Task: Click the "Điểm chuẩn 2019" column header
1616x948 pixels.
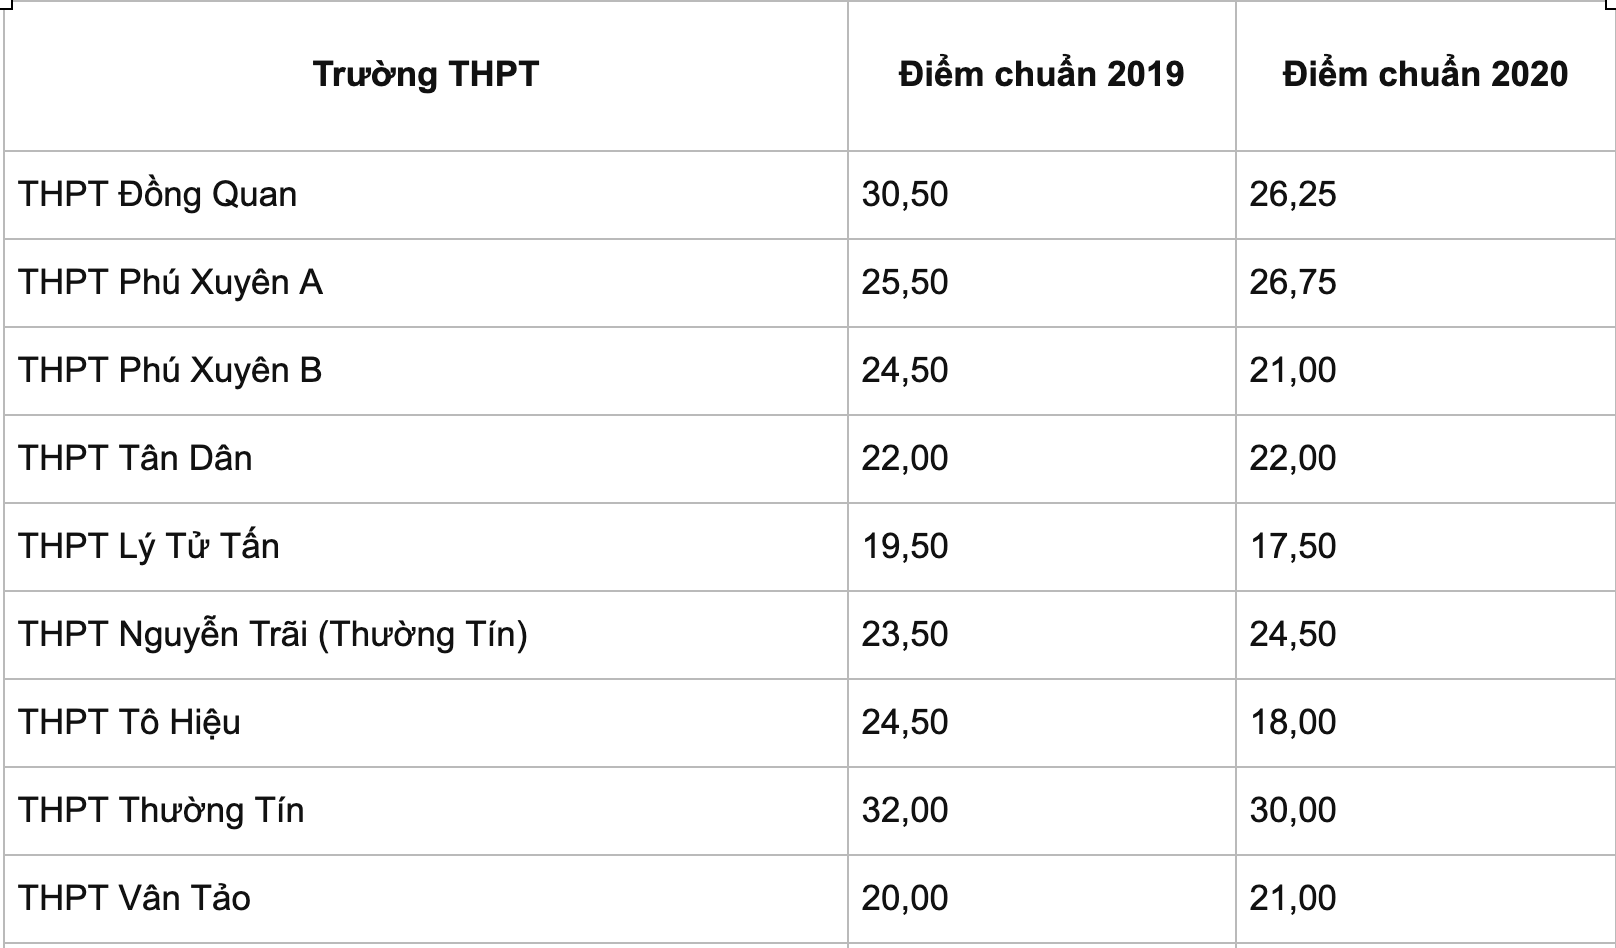Action: [x=1041, y=74]
